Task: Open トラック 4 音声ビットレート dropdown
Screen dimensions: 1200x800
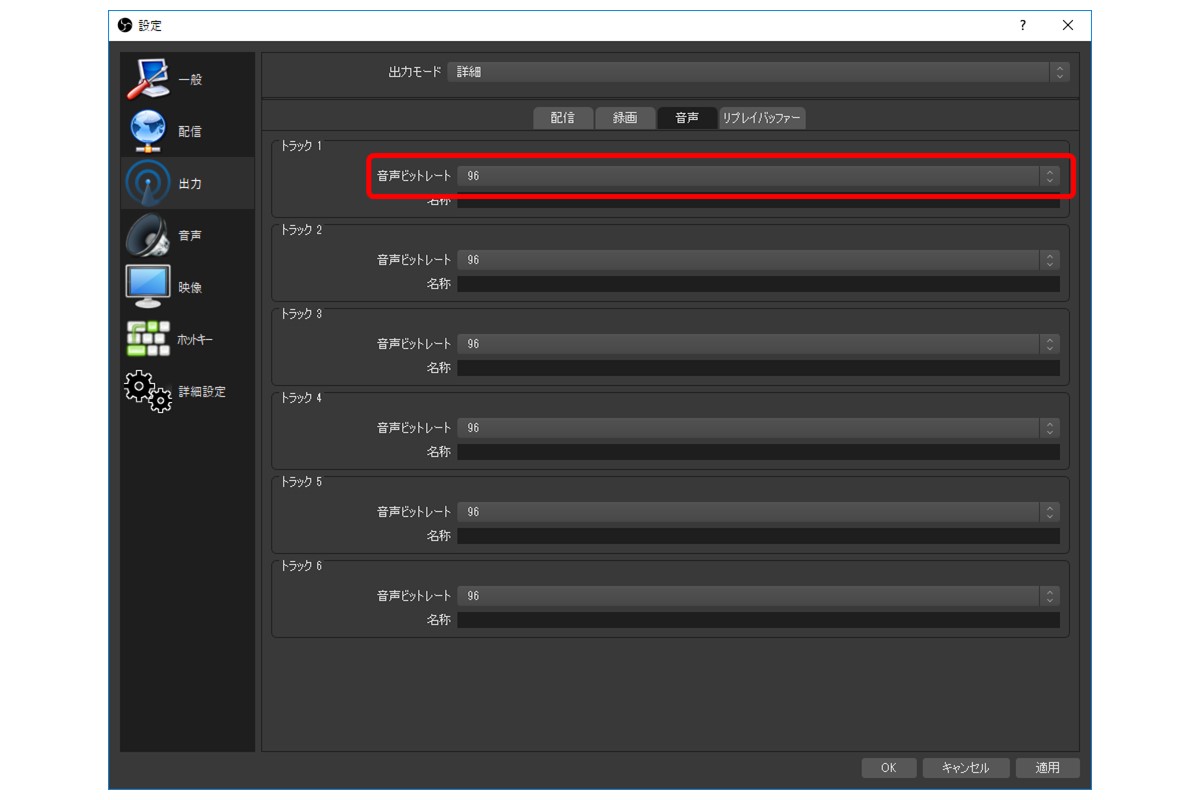Action: tap(758, 428)
